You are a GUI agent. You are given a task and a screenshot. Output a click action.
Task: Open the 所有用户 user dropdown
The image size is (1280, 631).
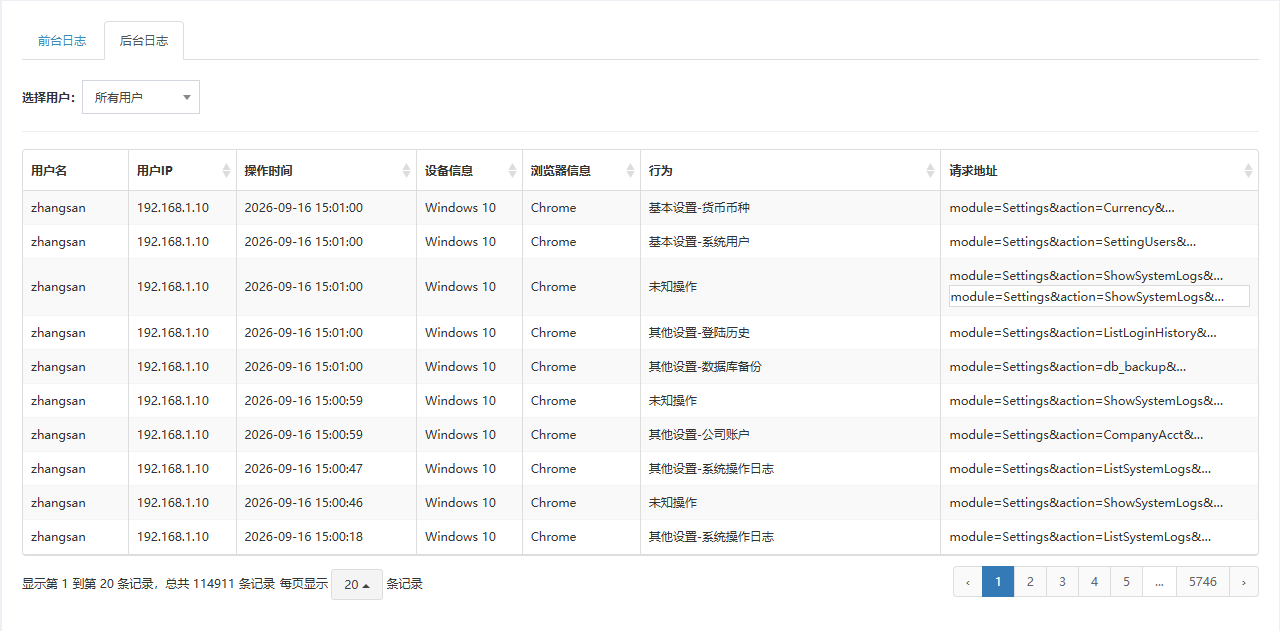click(141, 97)
